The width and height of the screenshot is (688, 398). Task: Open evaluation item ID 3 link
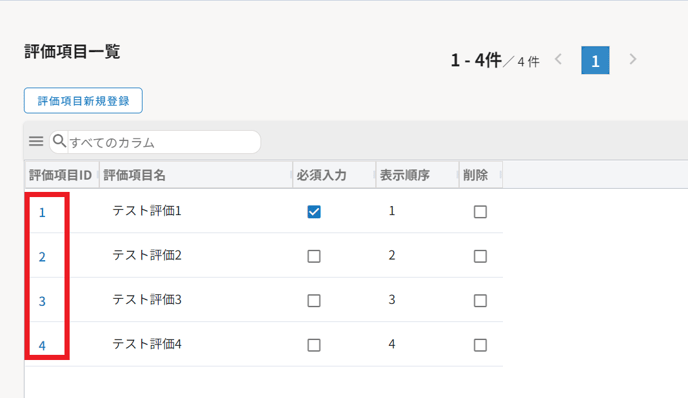[x=42, y=301]
